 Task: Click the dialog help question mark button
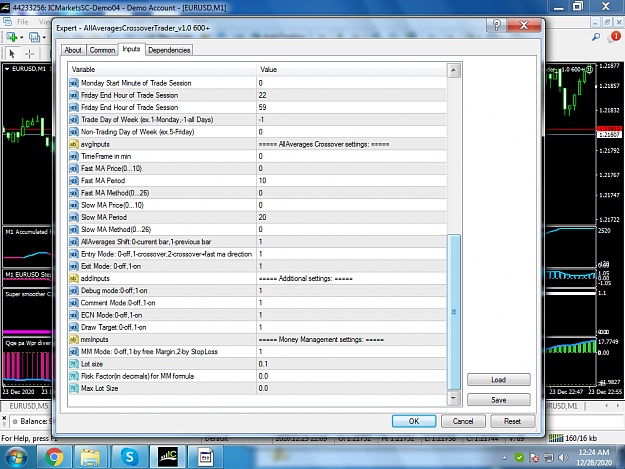pos(497,26)
